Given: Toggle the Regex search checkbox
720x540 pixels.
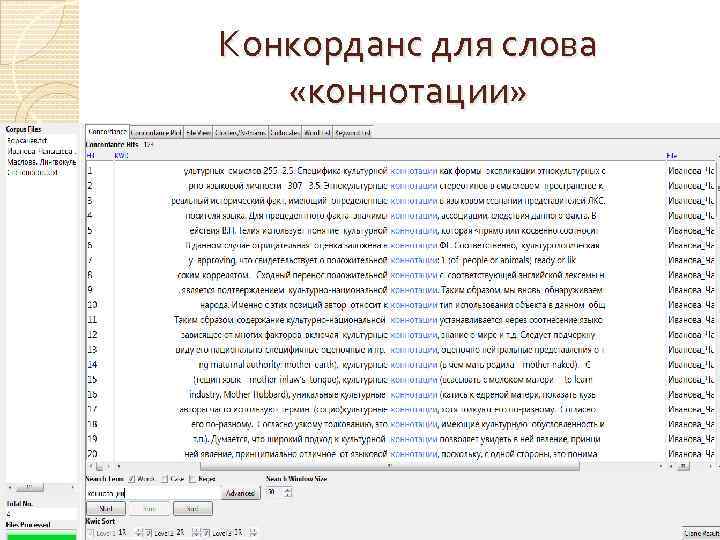Looking at the screenshot, I should [x=193, y=479].
